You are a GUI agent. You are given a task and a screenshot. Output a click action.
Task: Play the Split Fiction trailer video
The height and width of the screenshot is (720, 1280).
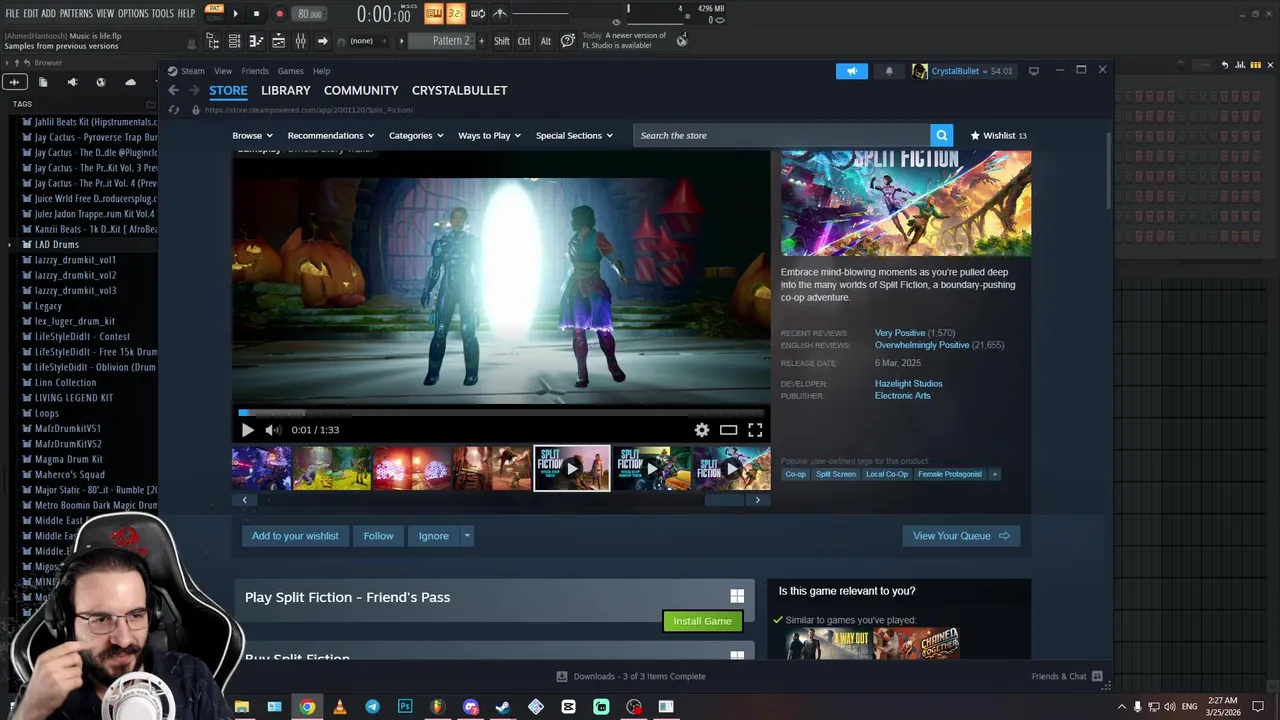[248, 430]
